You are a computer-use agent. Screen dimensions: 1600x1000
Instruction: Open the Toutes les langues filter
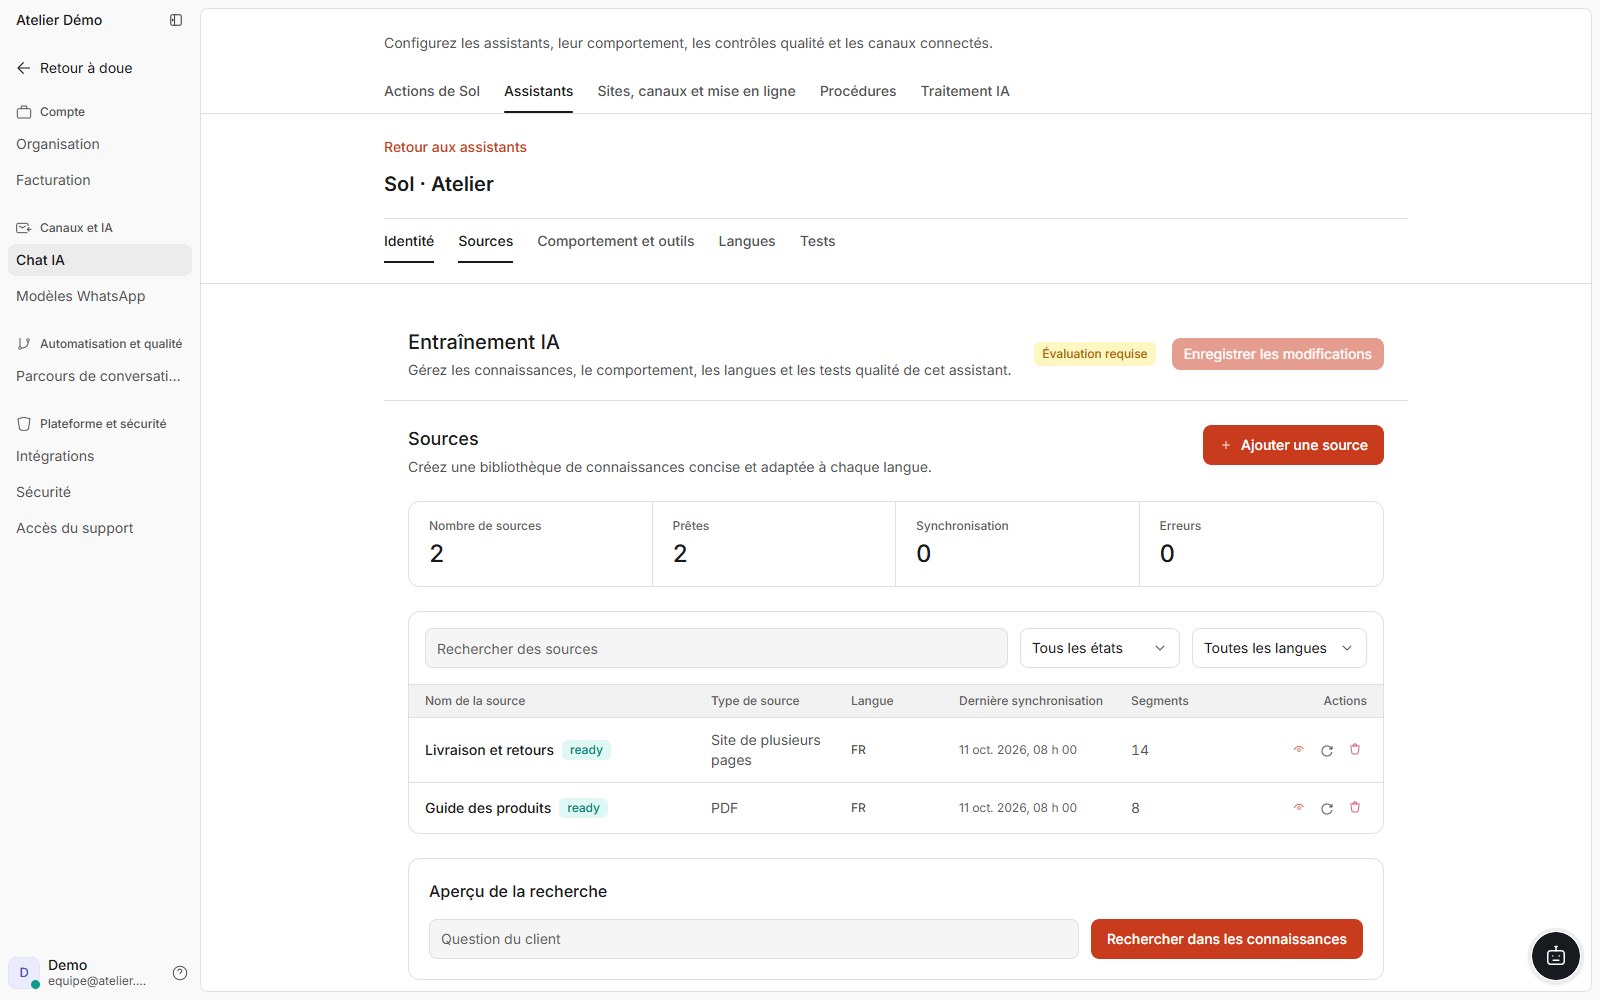pyautogui.click(x=1279, y=648)
